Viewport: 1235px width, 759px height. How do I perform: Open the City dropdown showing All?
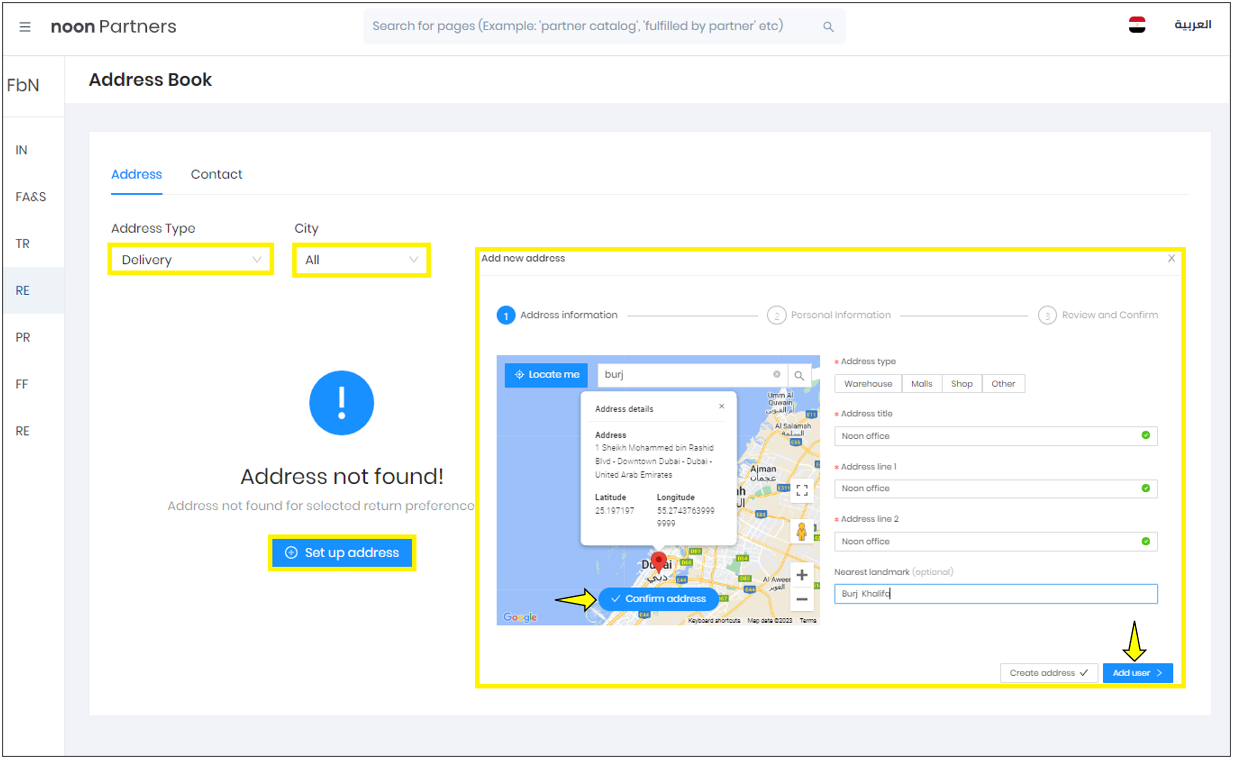[x=361, y=260]
